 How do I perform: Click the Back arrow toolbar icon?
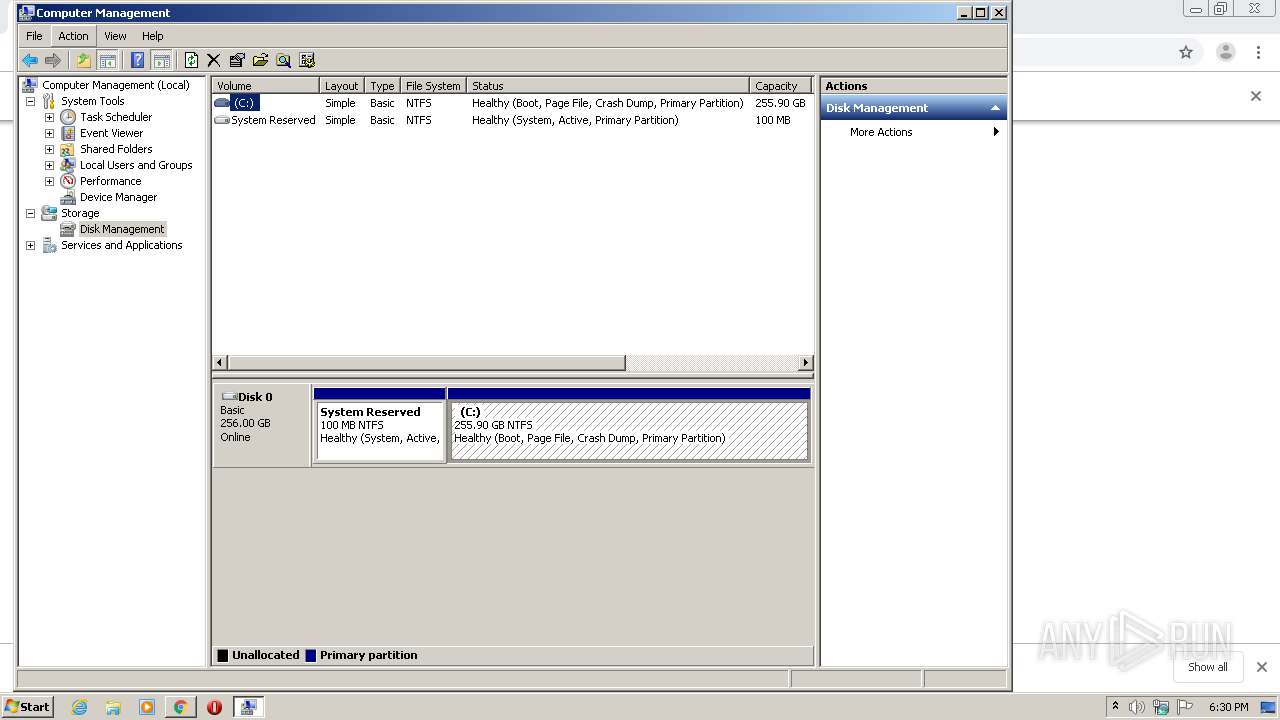tap(30, 60)
